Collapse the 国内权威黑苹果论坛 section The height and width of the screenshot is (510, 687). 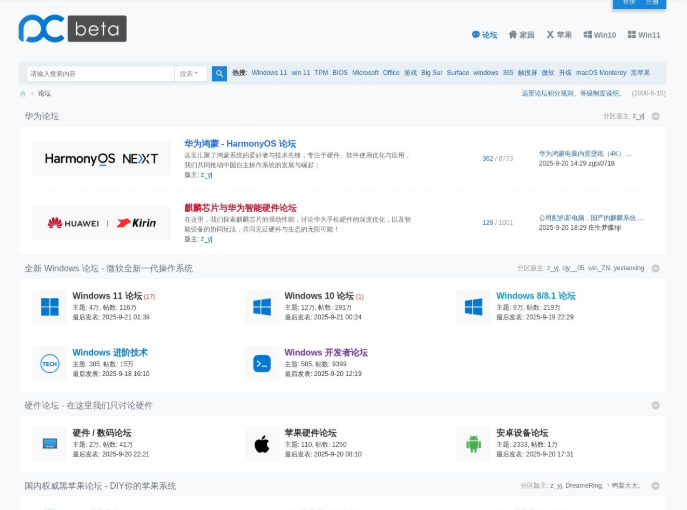[x=655, y=485]
